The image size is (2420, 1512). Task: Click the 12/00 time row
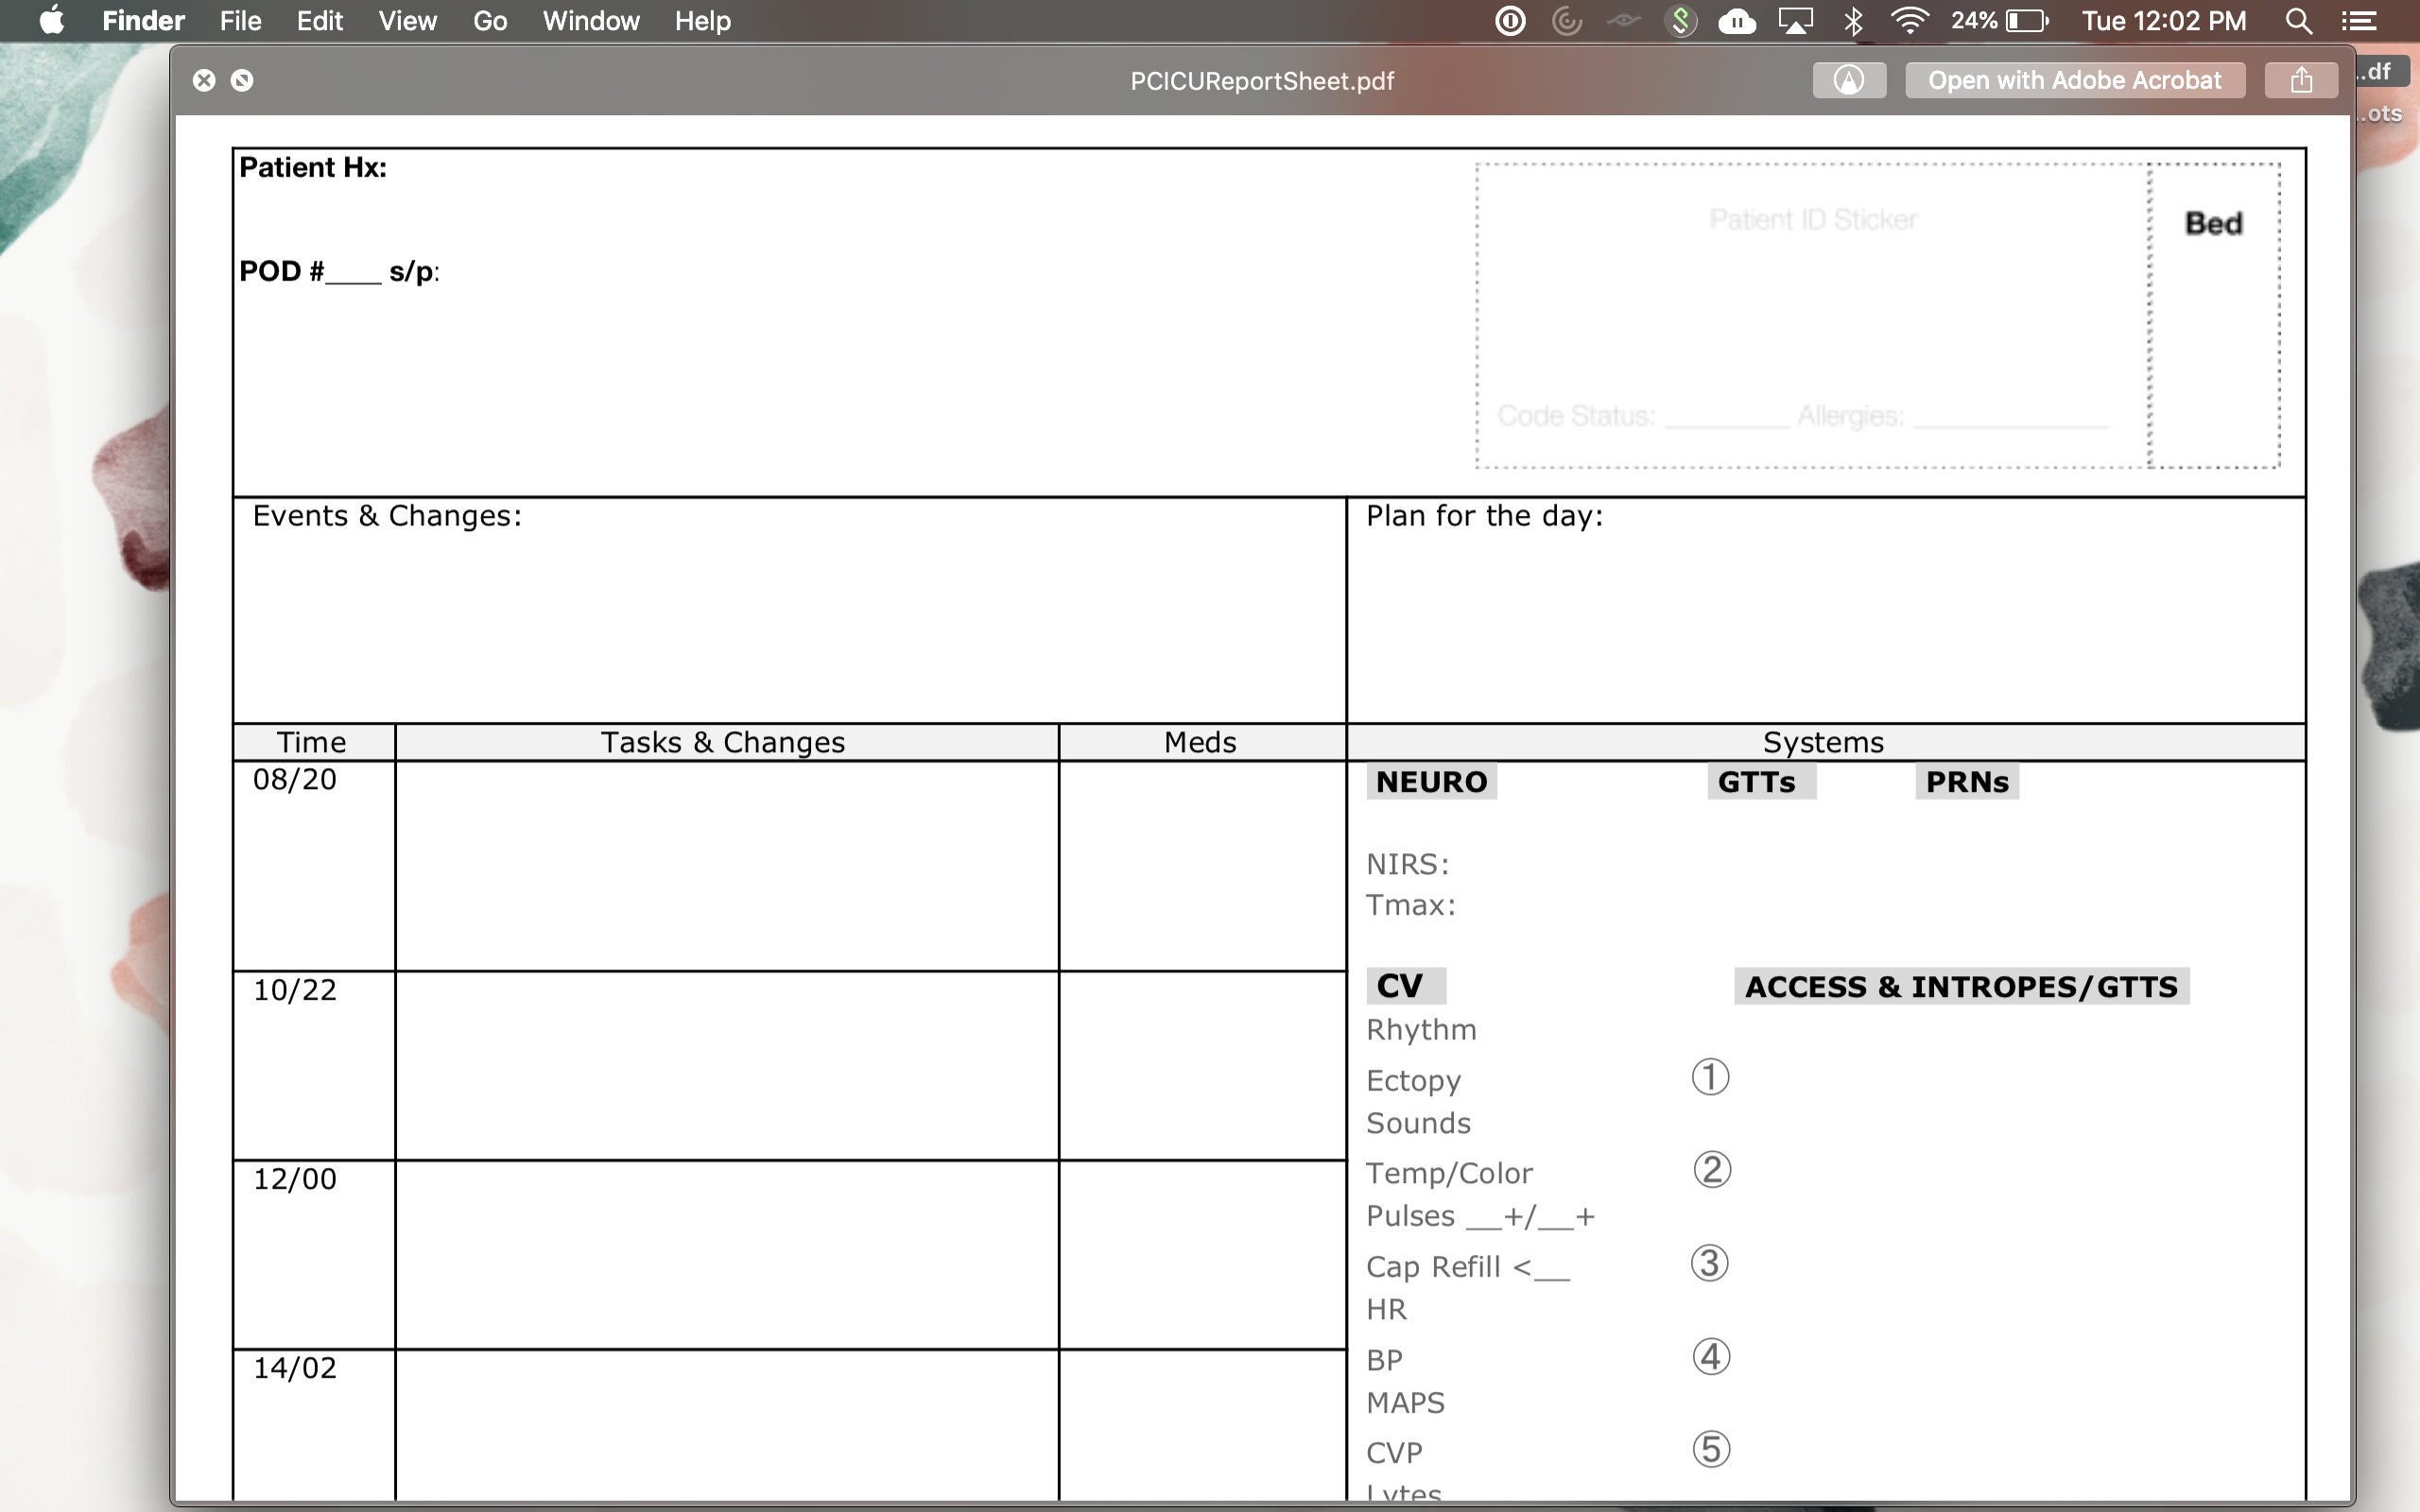point(295,1179)
